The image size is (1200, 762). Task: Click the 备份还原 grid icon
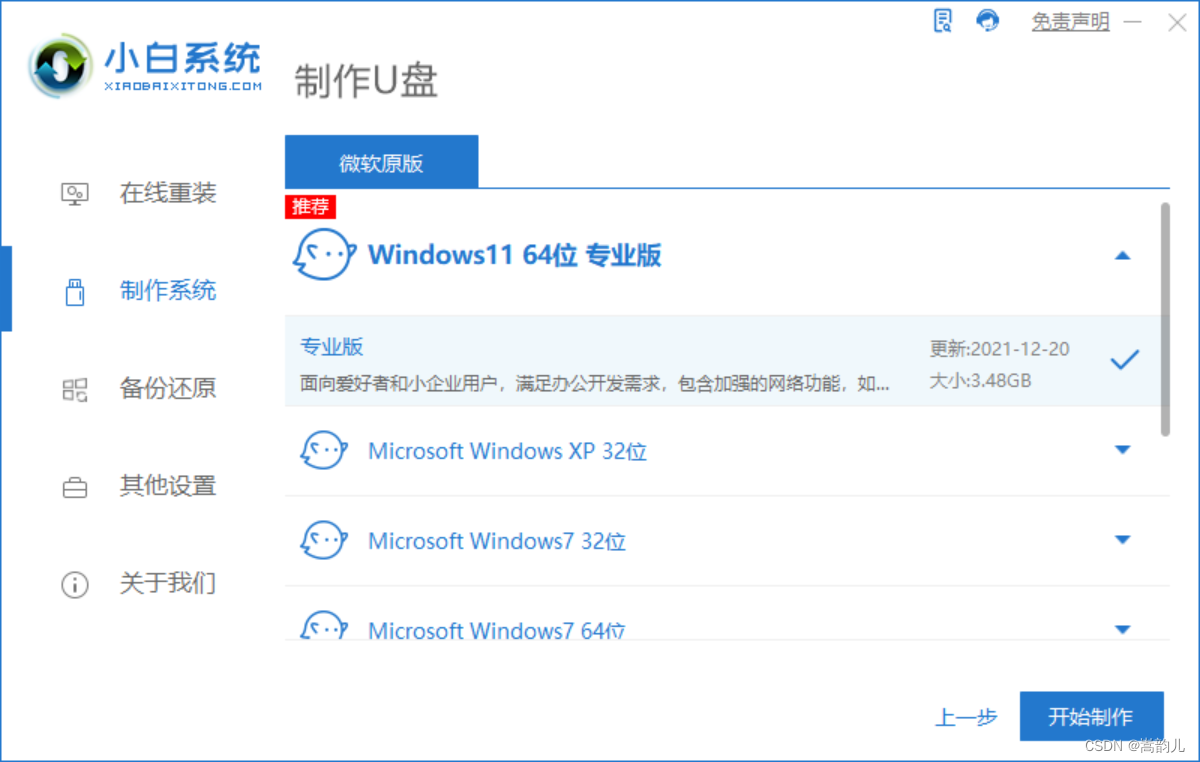[x=75, y=389]
